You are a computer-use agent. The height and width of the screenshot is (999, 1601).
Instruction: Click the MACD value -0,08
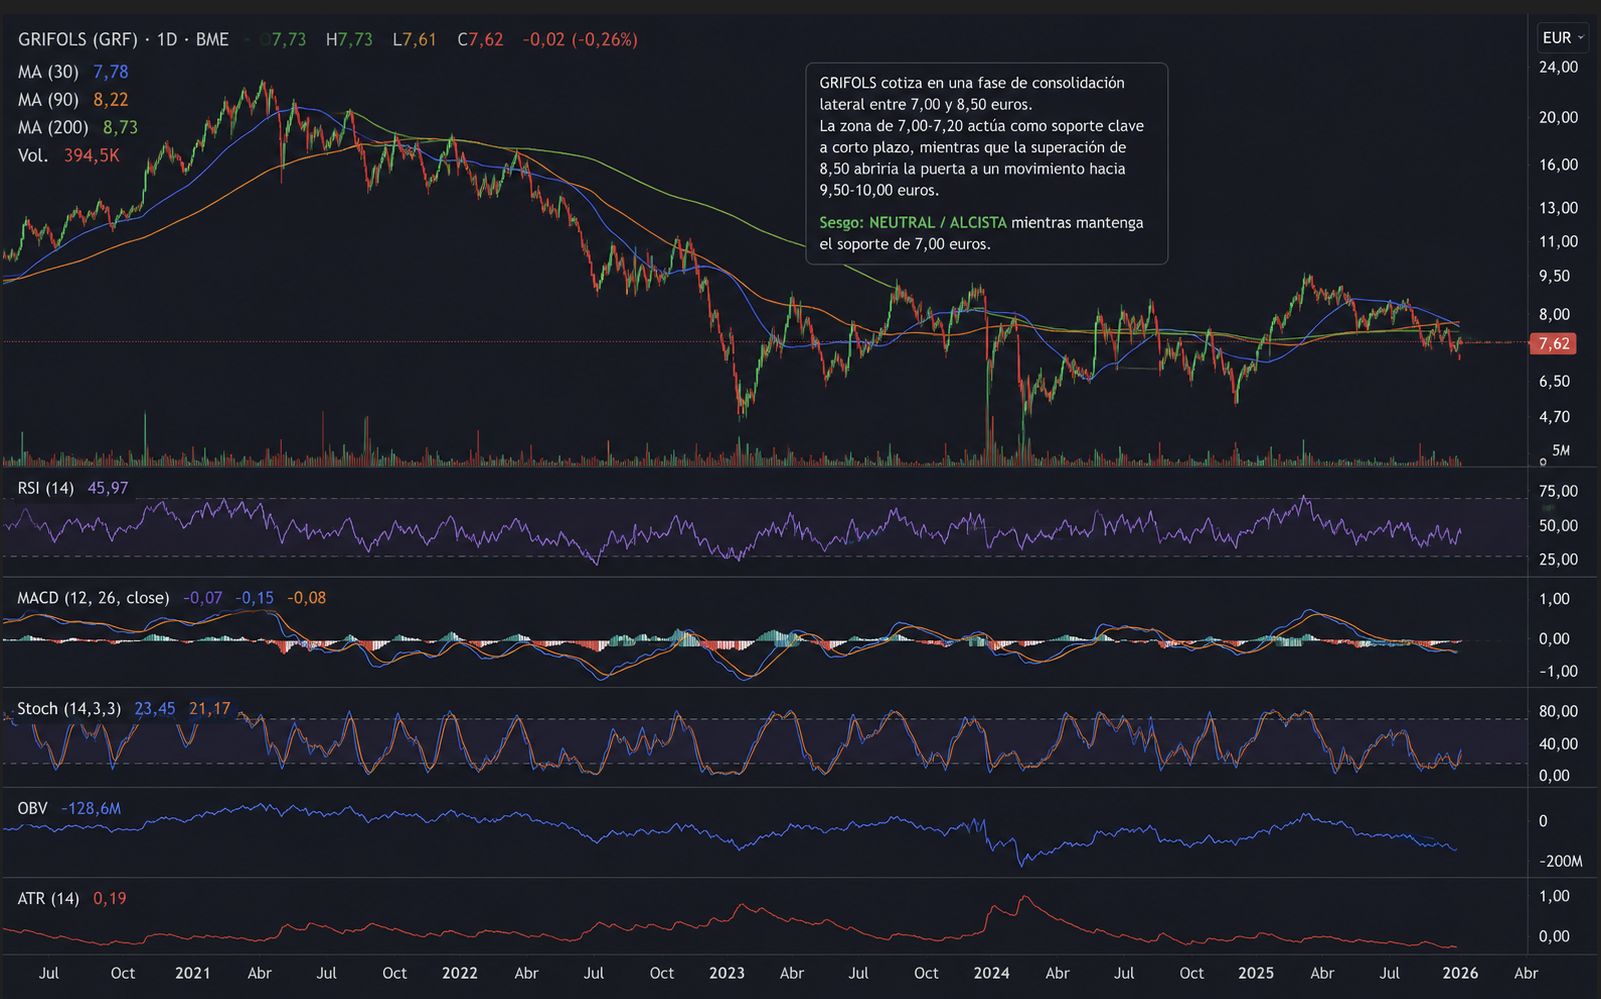coord(307,598)
